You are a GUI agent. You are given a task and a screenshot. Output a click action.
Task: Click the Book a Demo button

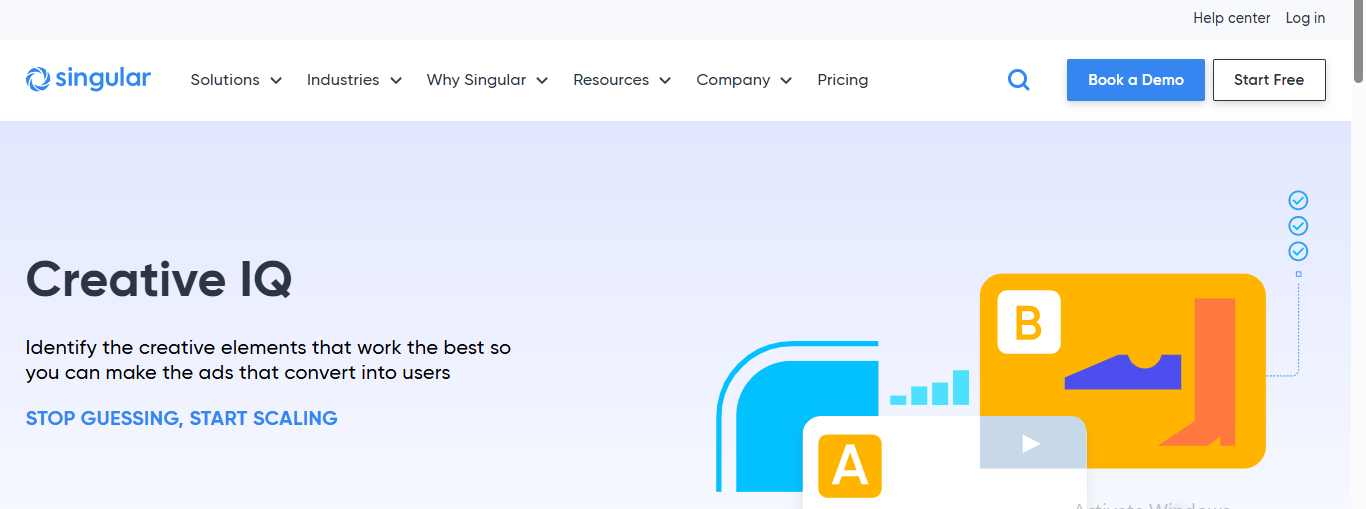point(1135,80)
